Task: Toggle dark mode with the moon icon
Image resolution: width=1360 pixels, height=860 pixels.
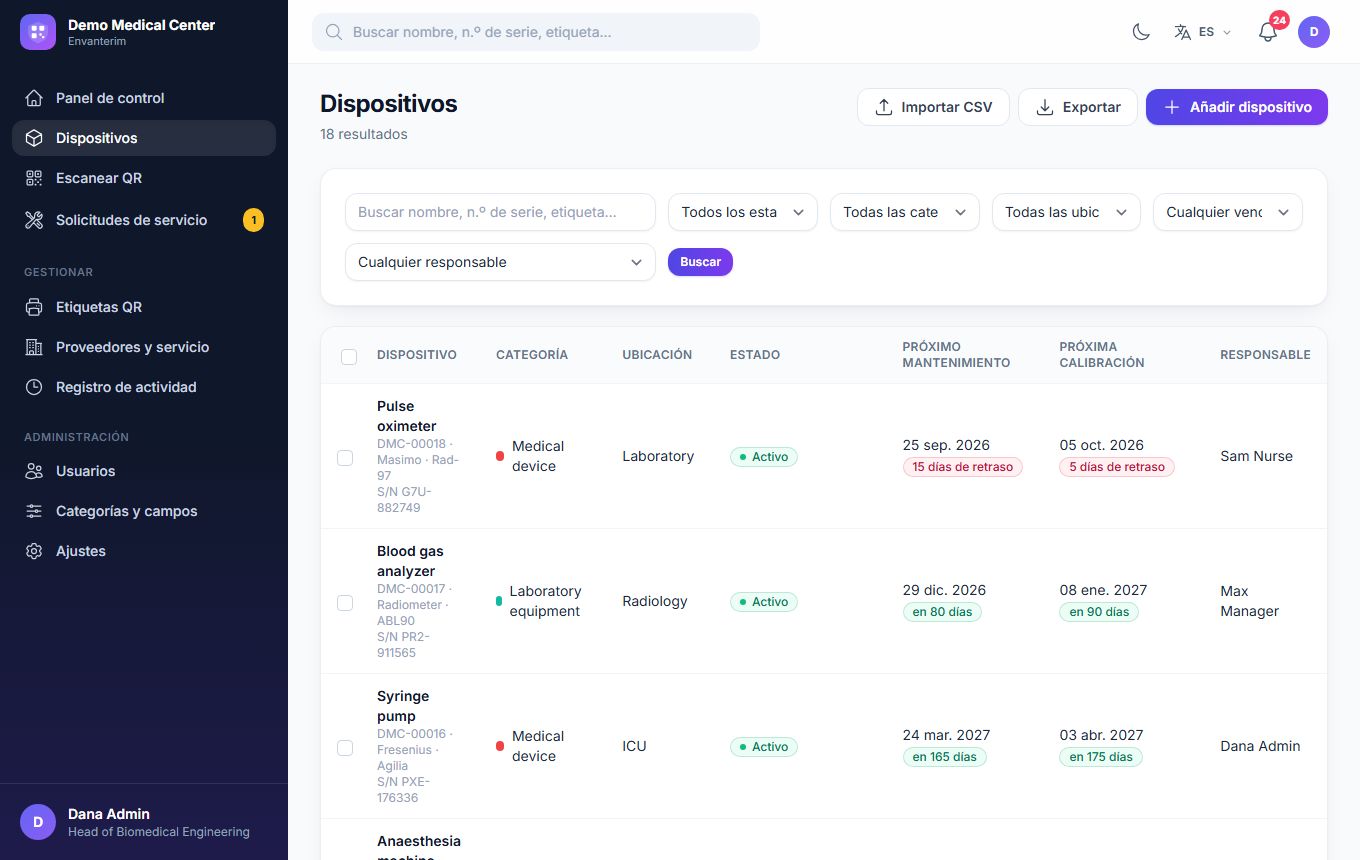Action: 1141,32
